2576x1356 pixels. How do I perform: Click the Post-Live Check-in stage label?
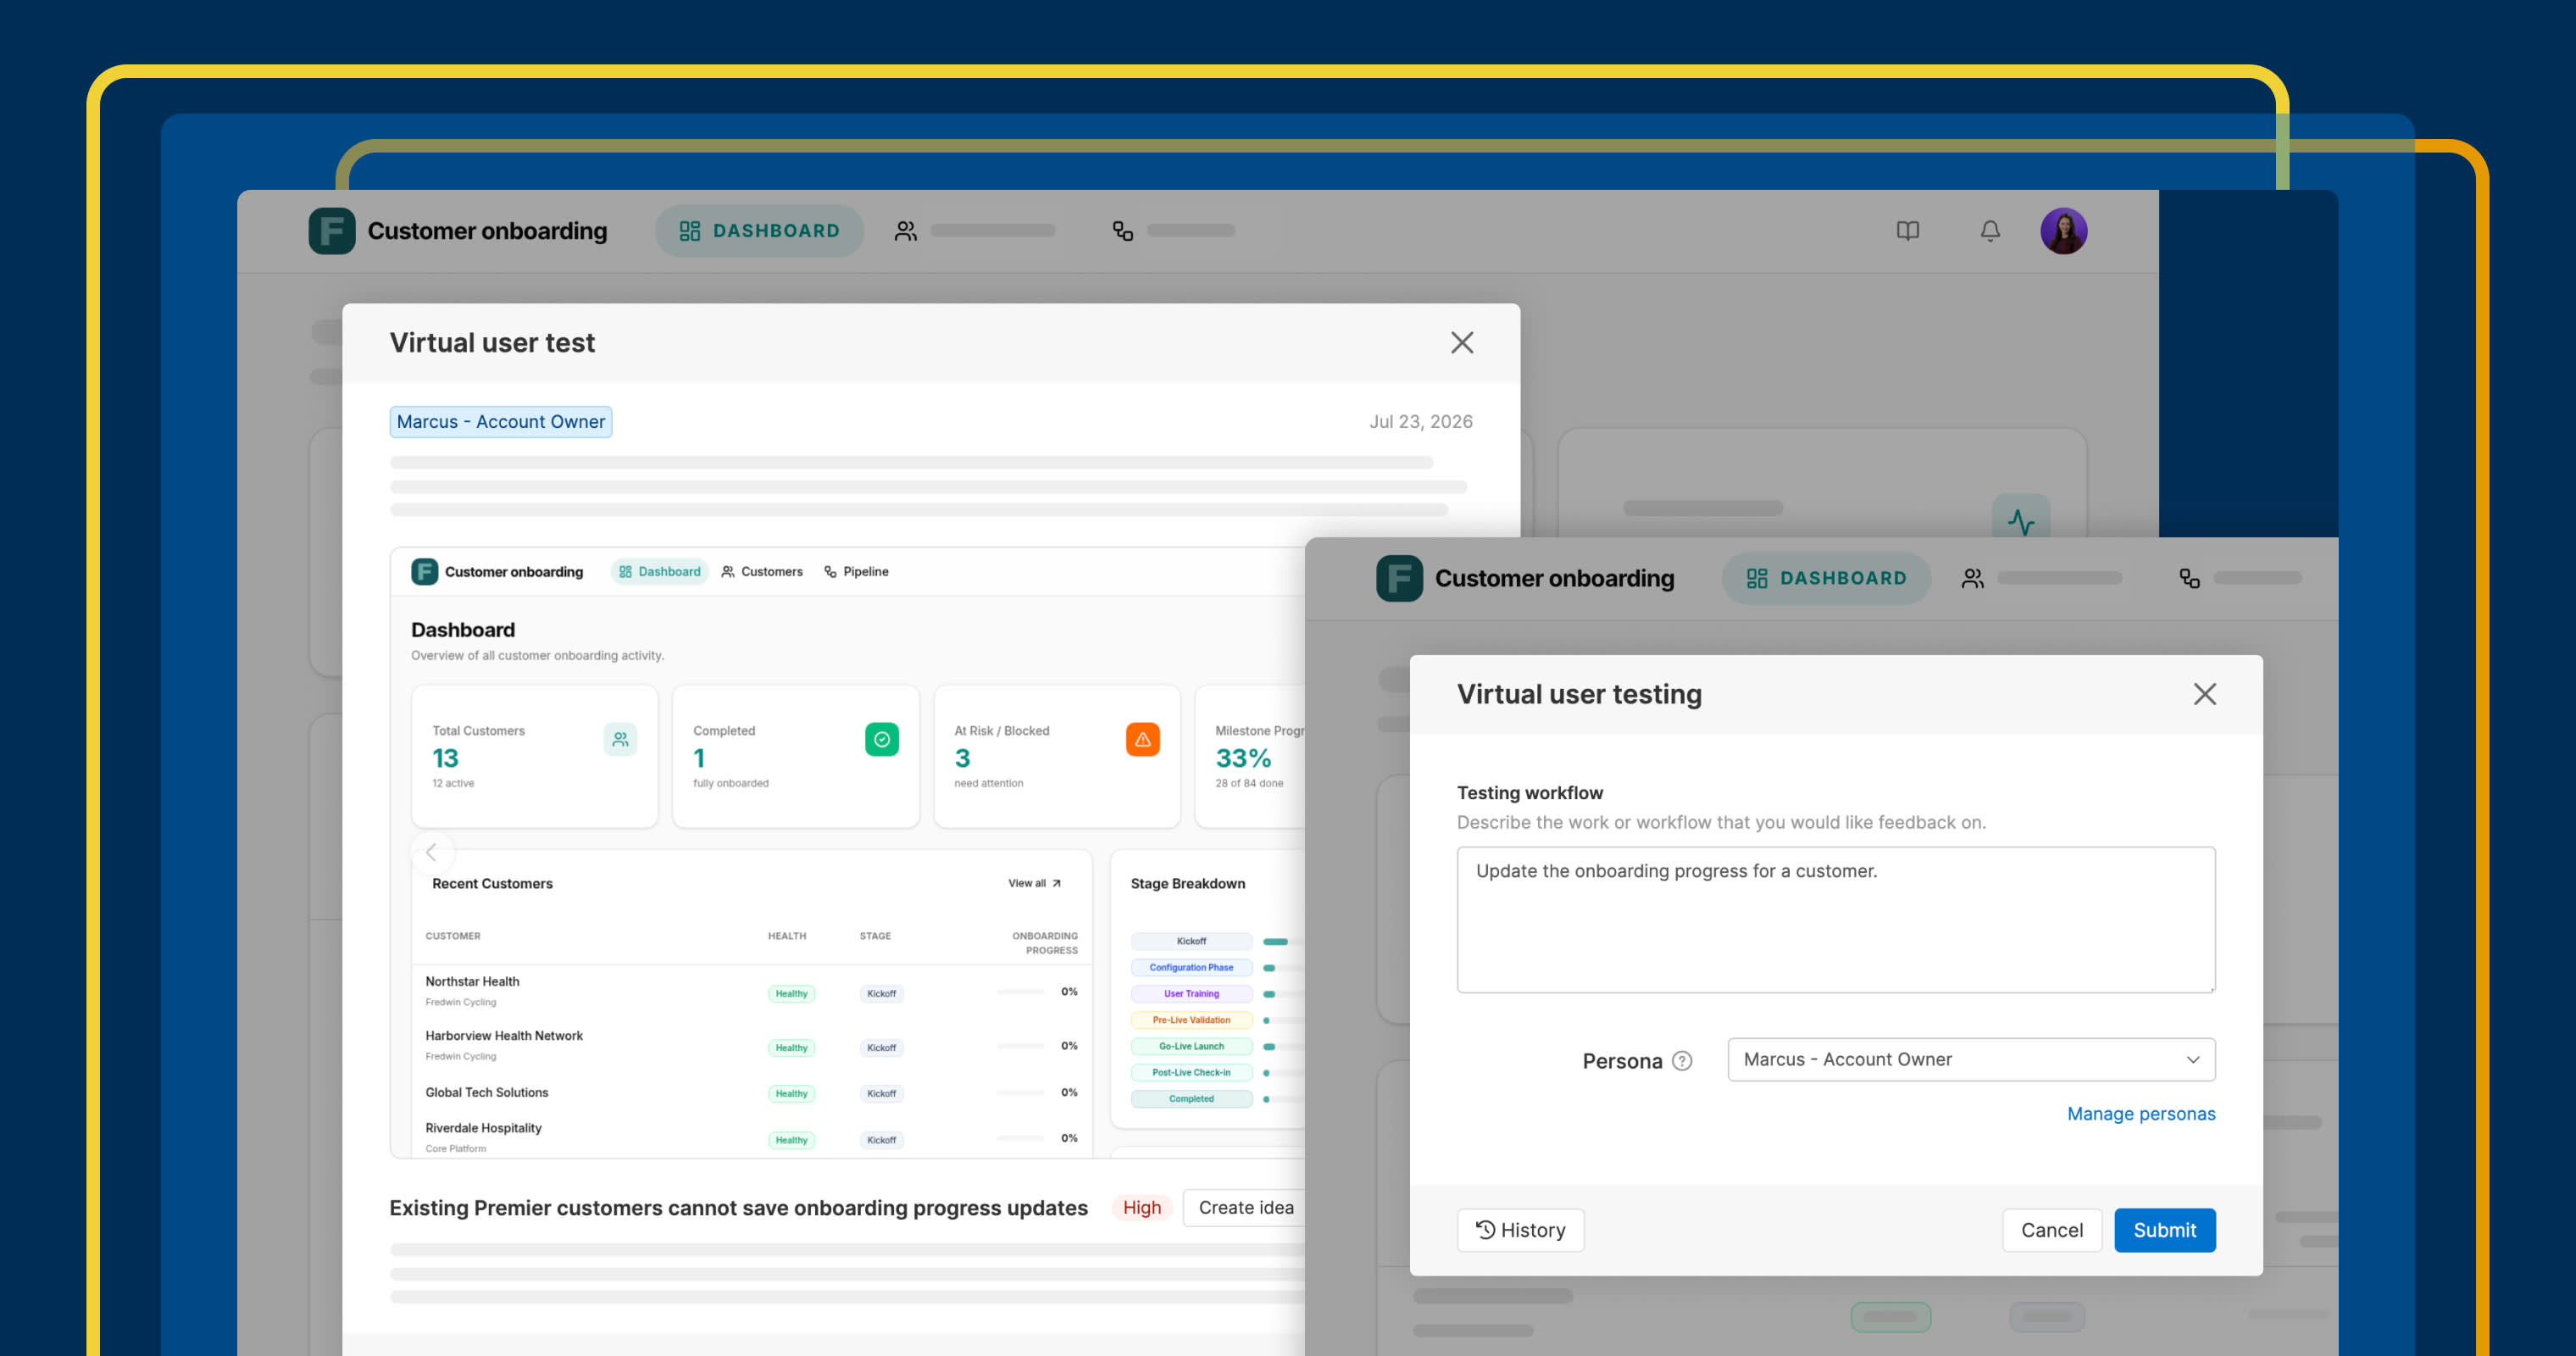tap(1191, 1072)
